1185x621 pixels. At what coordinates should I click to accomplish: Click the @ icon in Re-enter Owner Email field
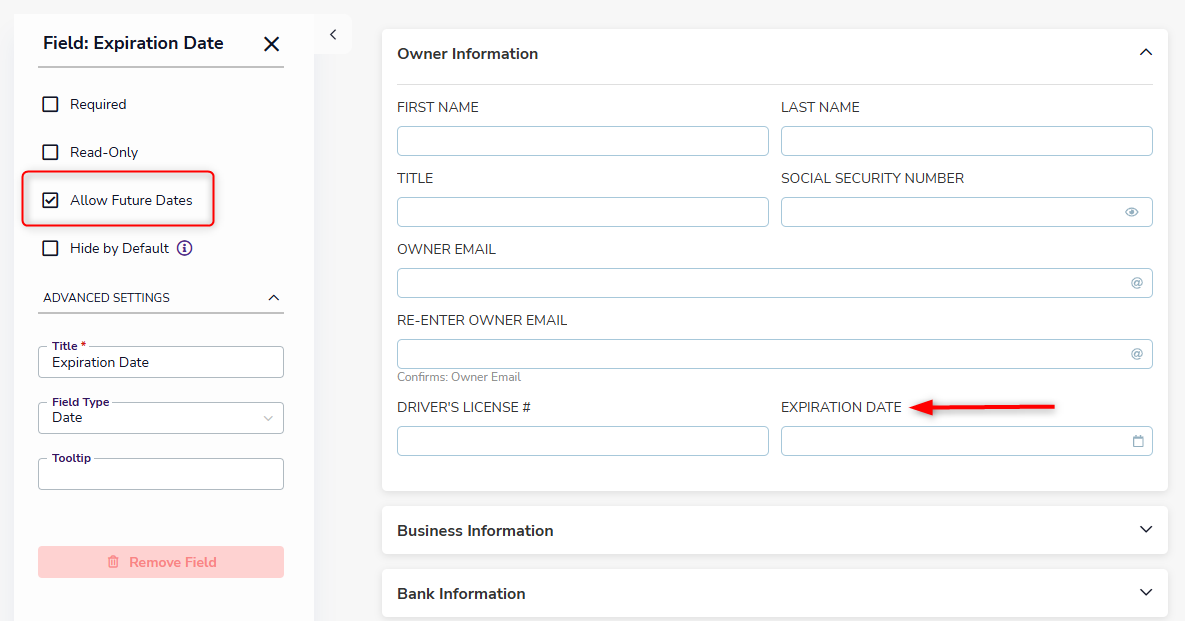[x=1137, y=354]
